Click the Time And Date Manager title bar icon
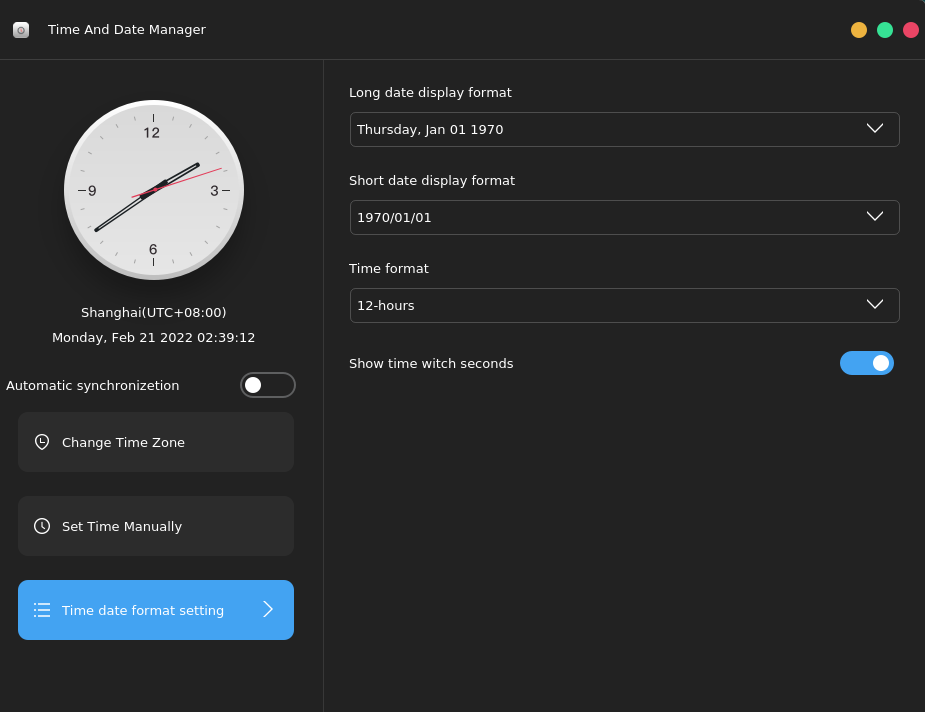This screenshot has height=712, width=925. 21,29
